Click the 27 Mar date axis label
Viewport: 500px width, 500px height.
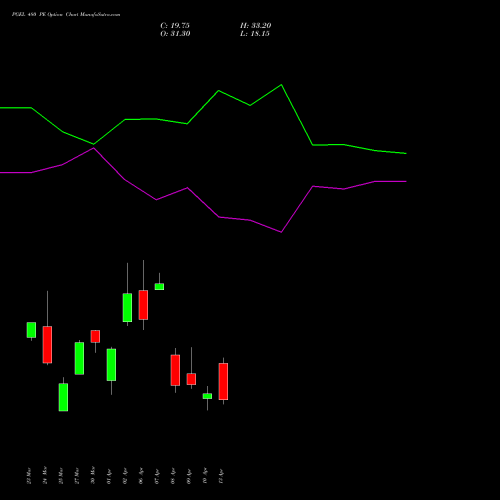pos(77,476)
